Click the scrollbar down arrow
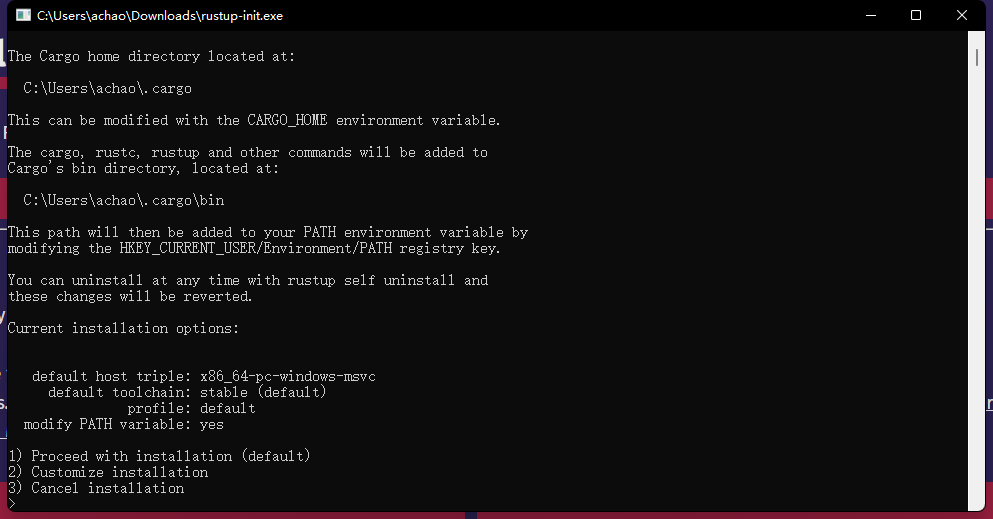 [978, 502]
